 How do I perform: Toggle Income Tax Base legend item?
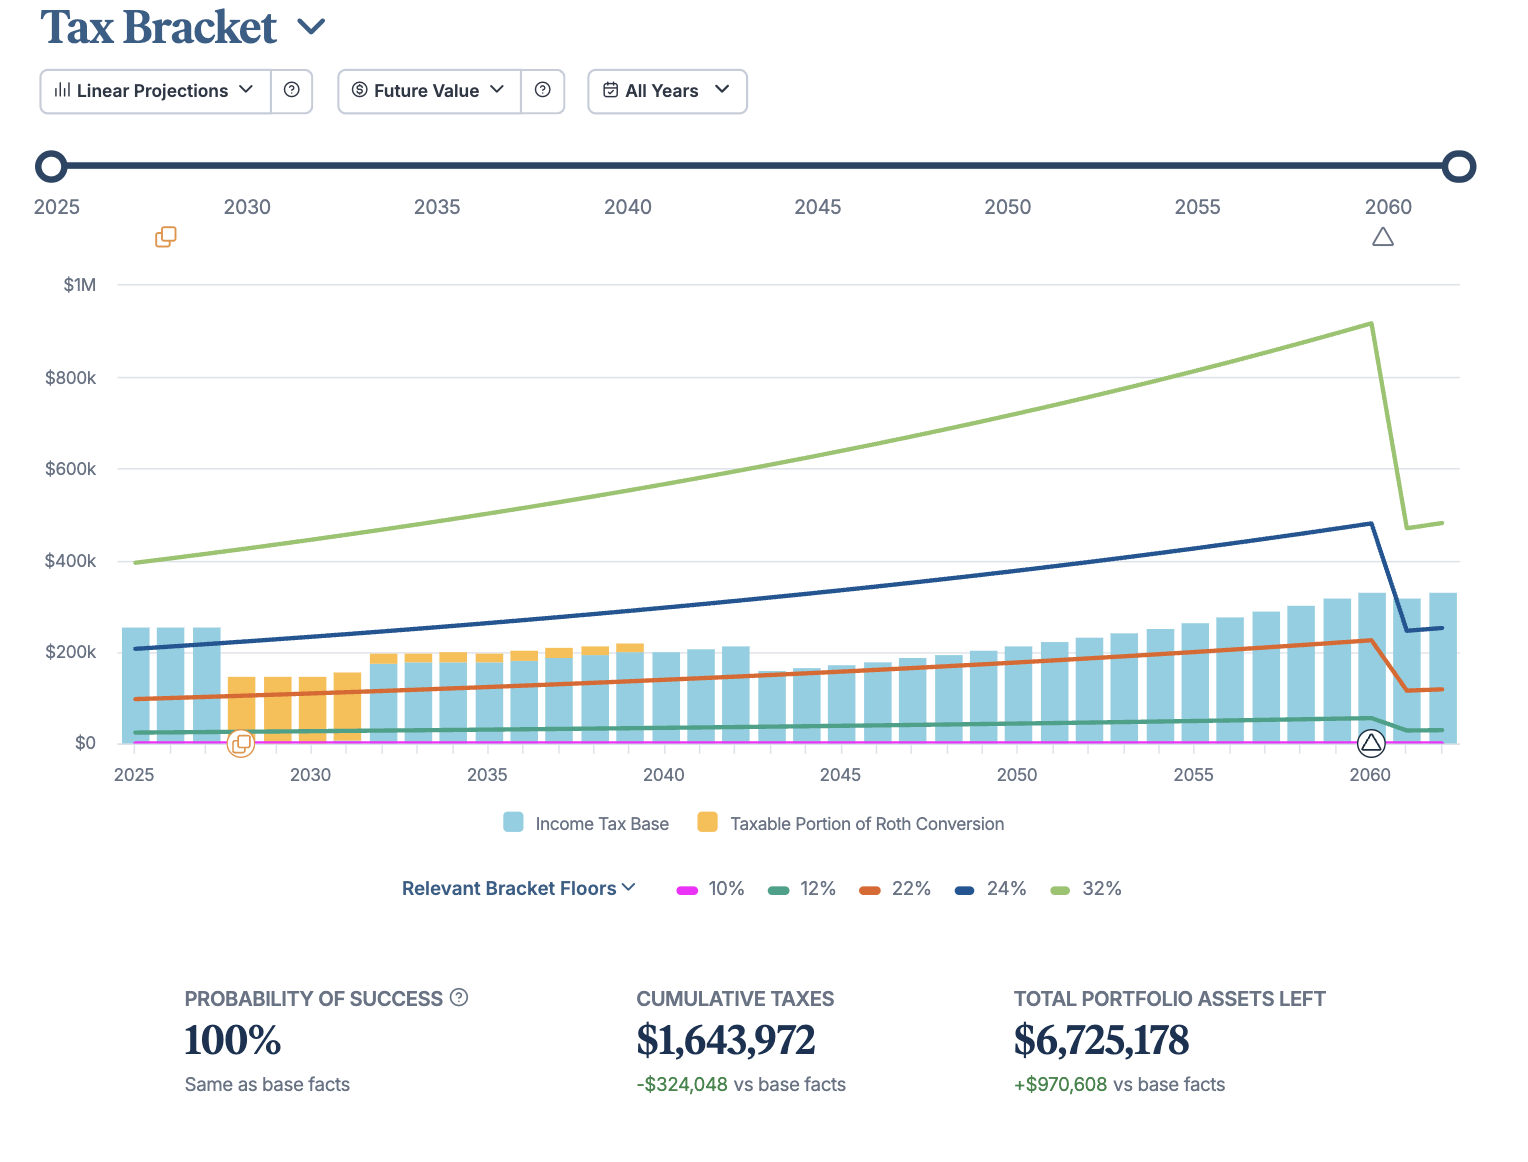click(x=586, y=823)
